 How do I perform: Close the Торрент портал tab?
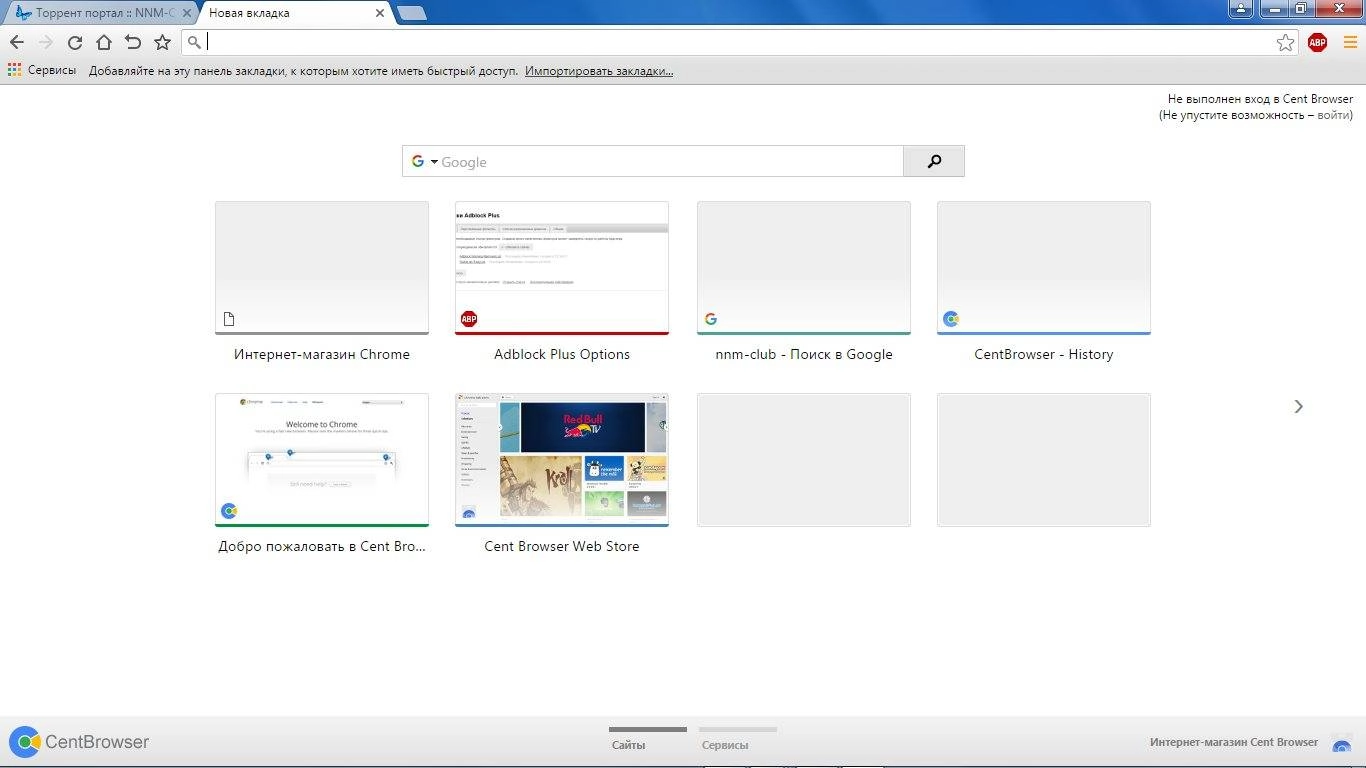pyautogui.click(x=187, y=13)
